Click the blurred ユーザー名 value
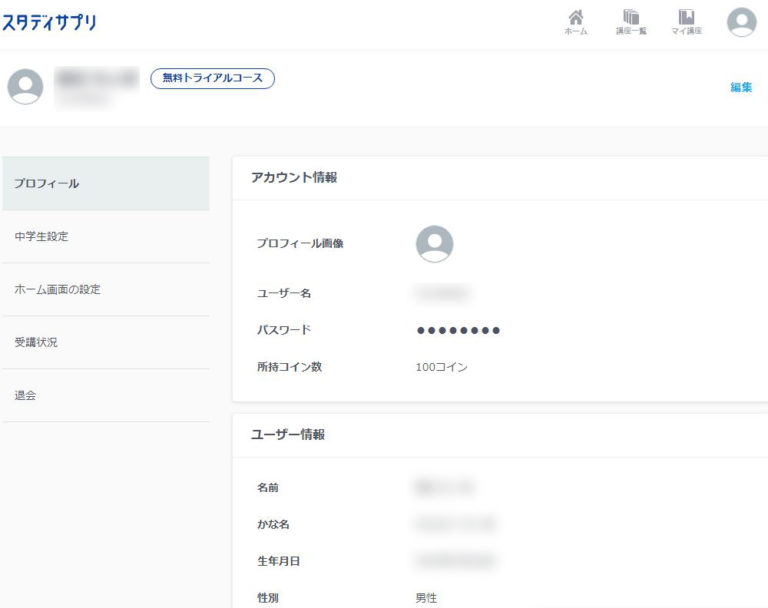 (441, 293)
